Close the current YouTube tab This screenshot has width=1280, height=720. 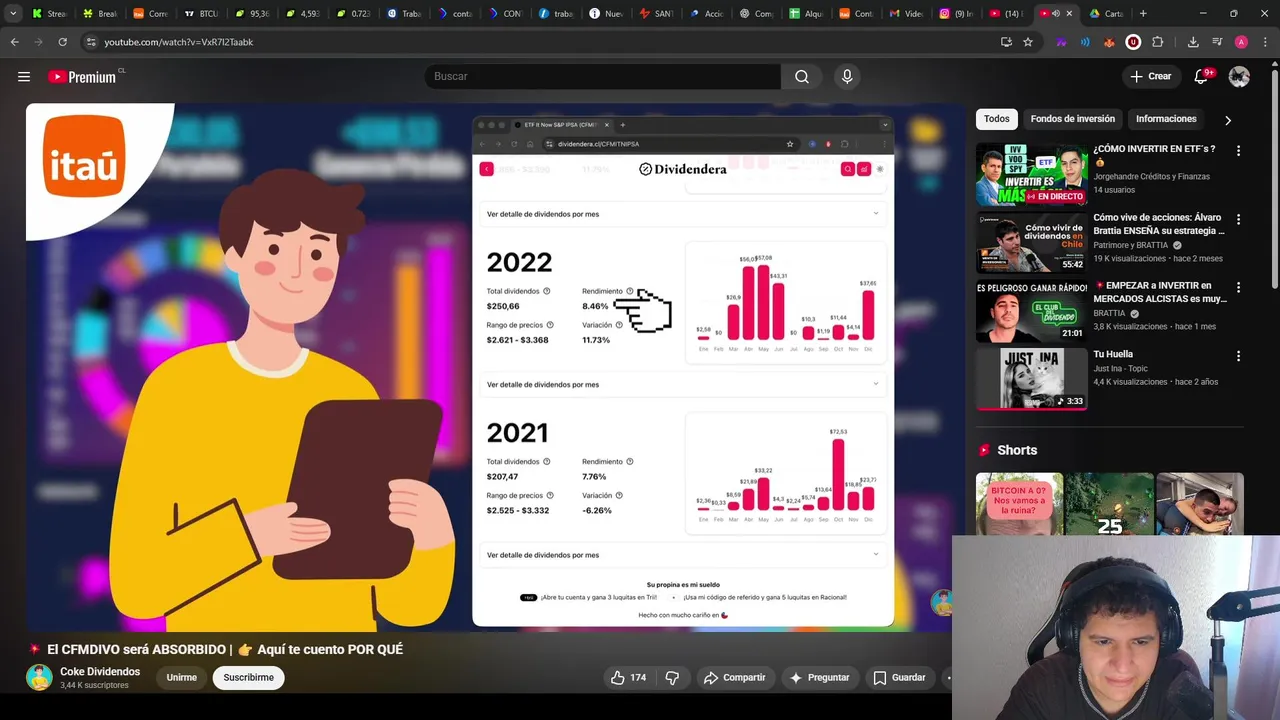(x=1069, y=14)
